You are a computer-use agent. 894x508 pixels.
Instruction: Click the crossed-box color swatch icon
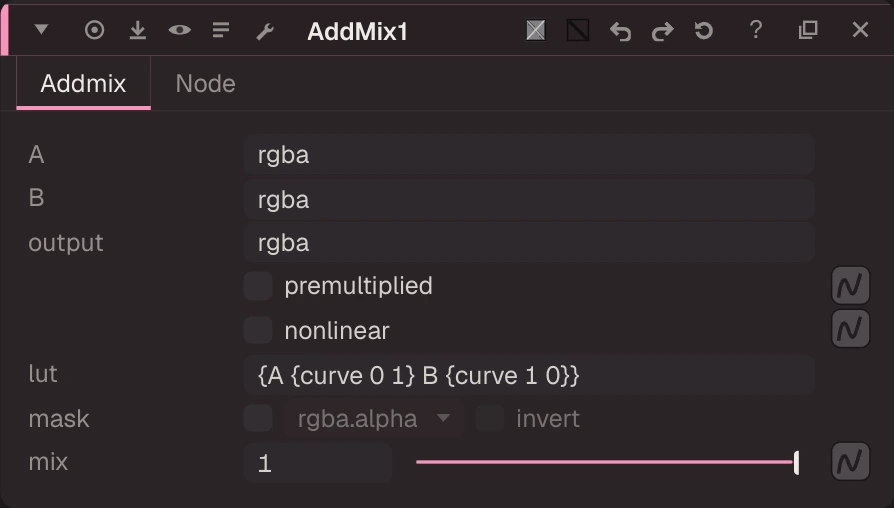point(535,30)
